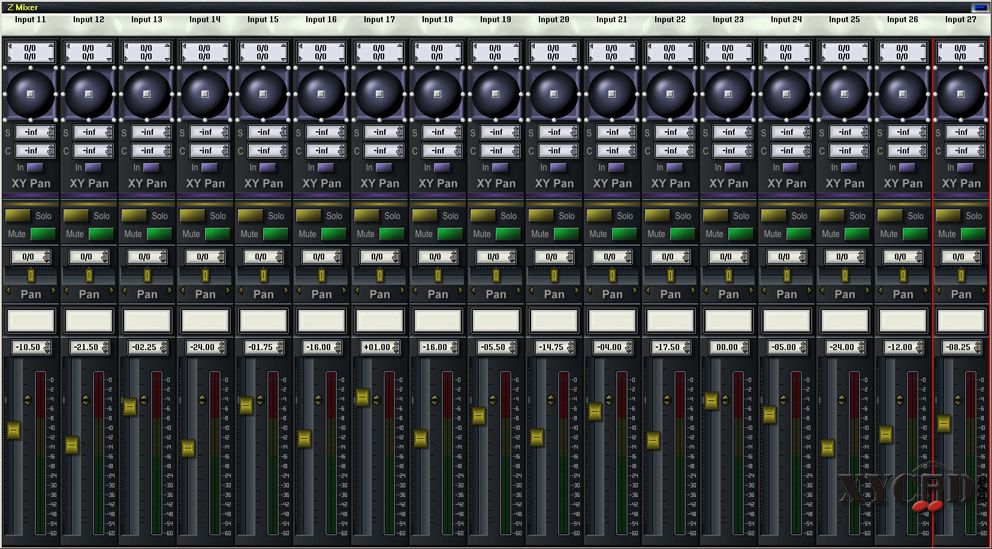Click the XY pan center handle on Input 12
Viewport: 992px width, 549px height.
89,94
